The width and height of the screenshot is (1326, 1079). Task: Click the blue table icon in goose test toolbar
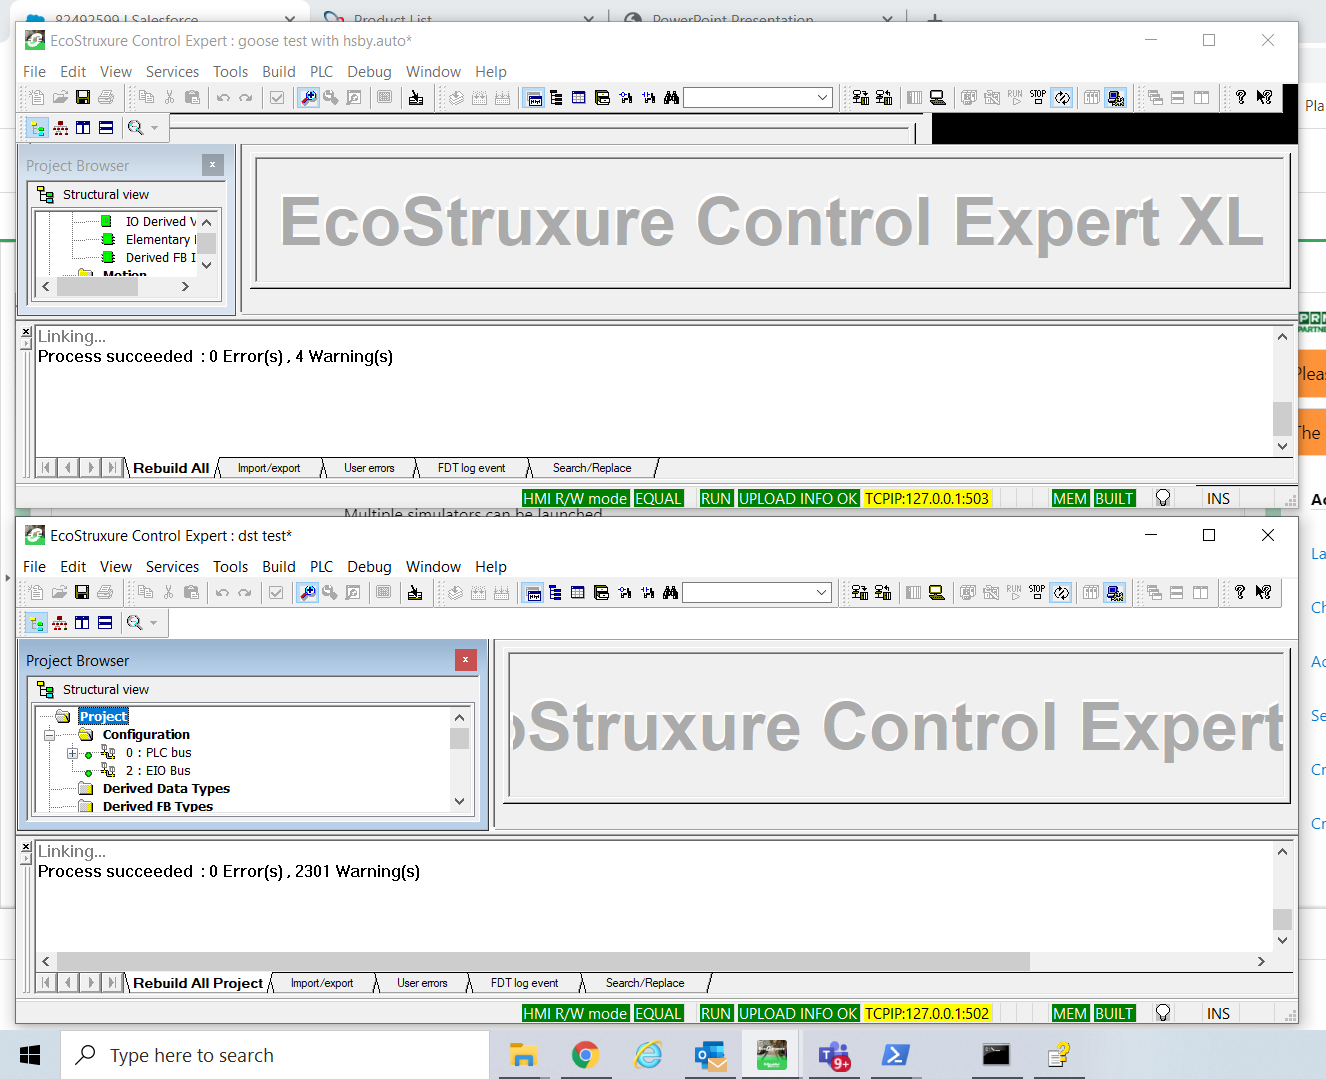[579, 97]
